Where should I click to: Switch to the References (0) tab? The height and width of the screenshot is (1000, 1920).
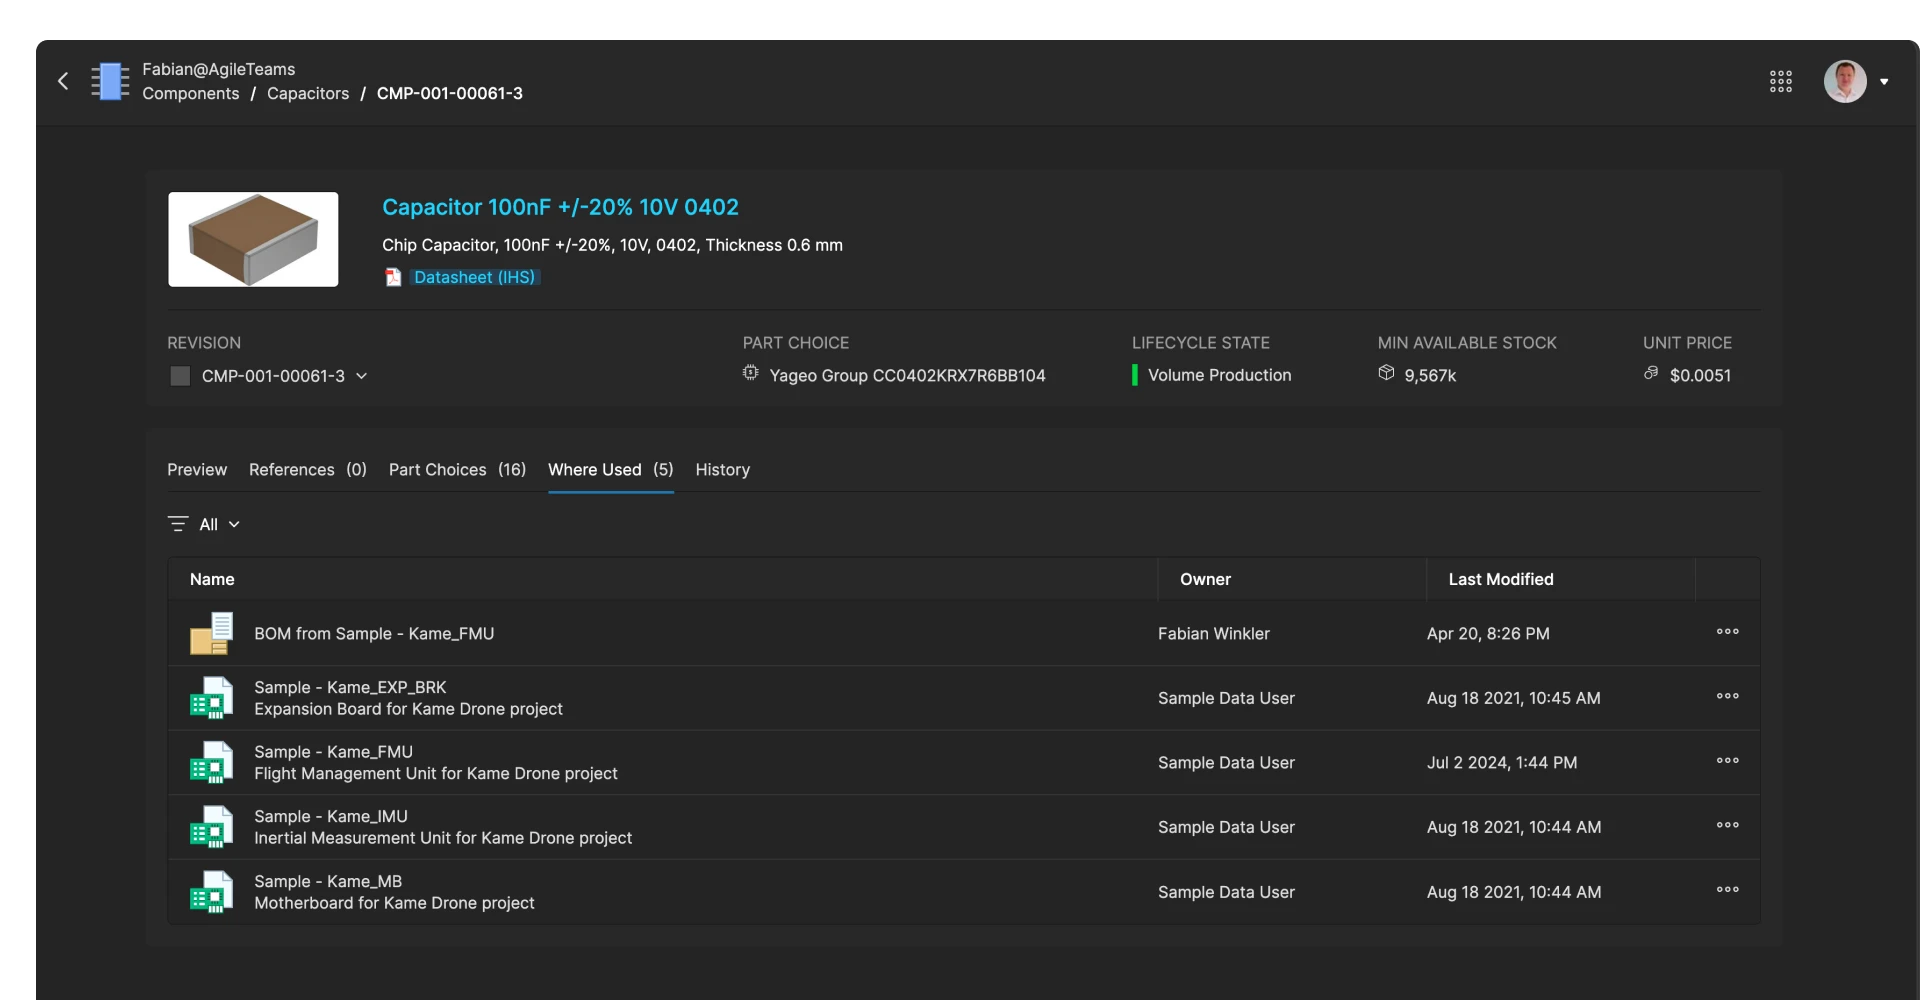pos(308,469)
